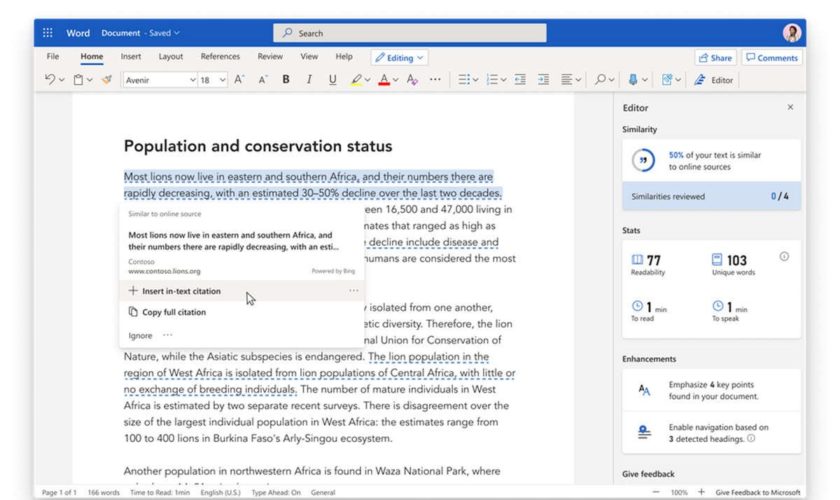840x500 pixels.
Task: Click the Stats info icon
Action: pos(784,257)
